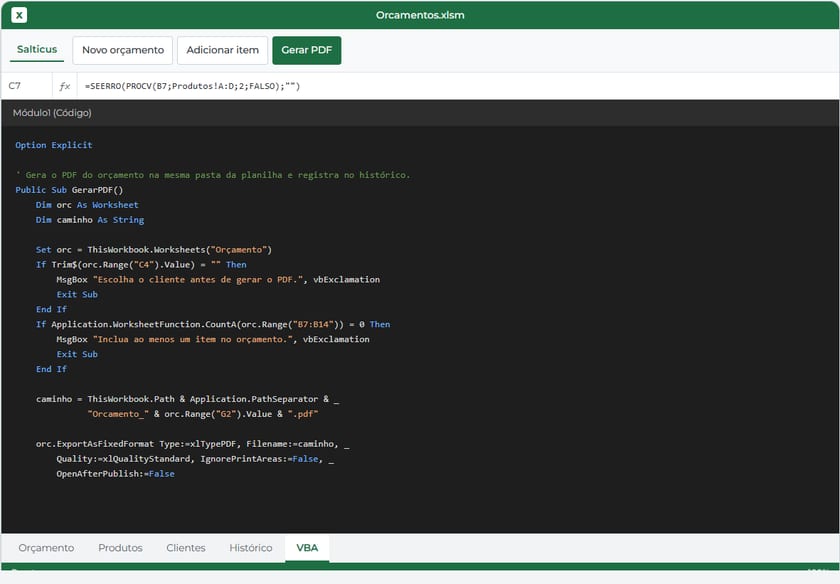The width and height of the screenshot is (840, 584).
Task: Click the Dim orc As Worksheet line
Action: point(87,205)
